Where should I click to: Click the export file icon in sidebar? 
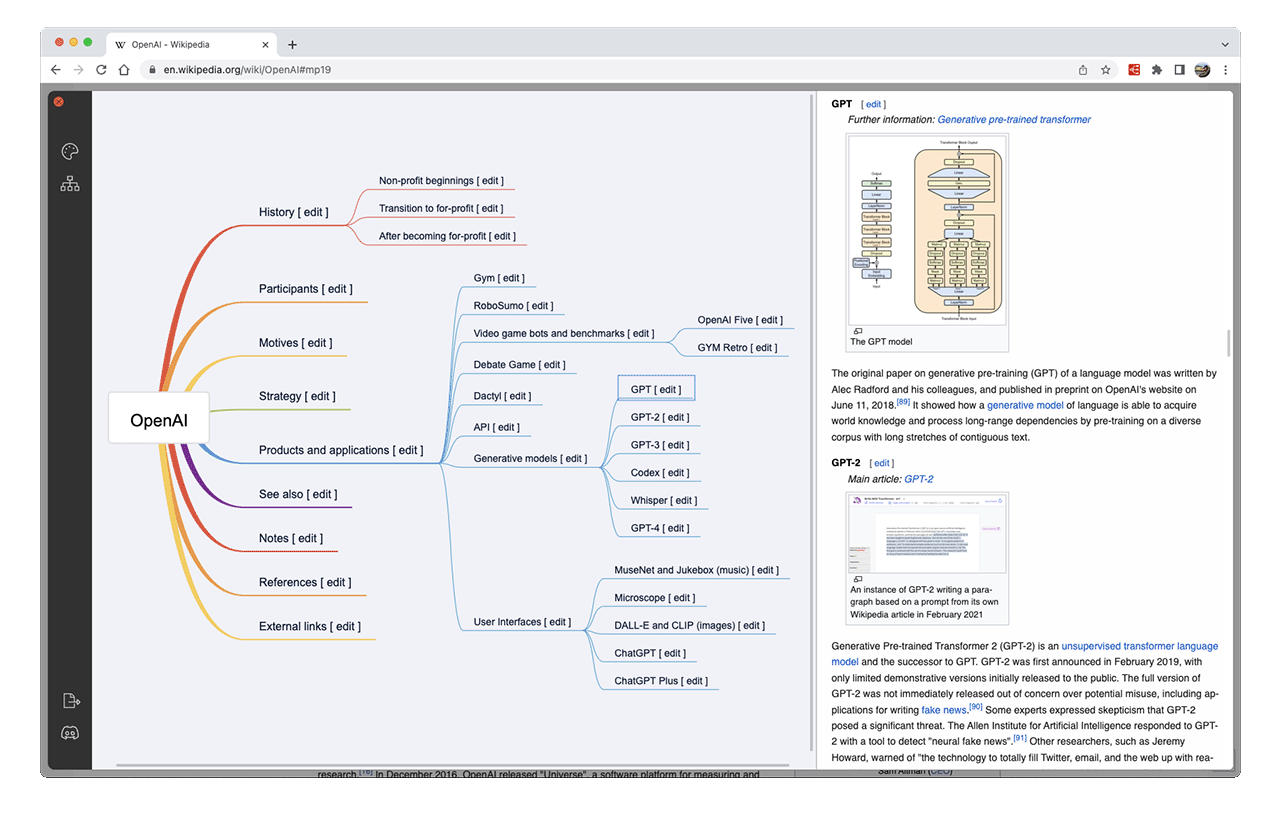click(70, 700)
